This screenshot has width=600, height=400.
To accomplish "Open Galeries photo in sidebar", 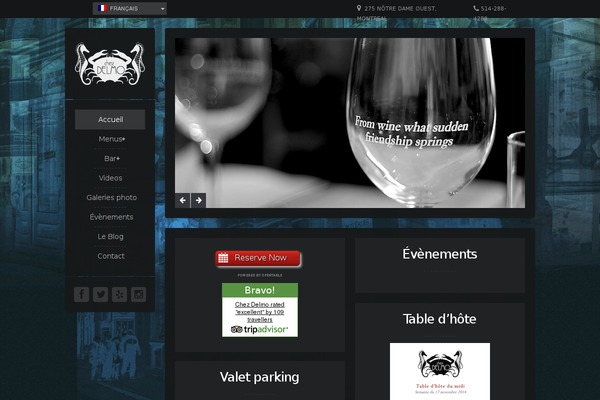I will point(111,198).
